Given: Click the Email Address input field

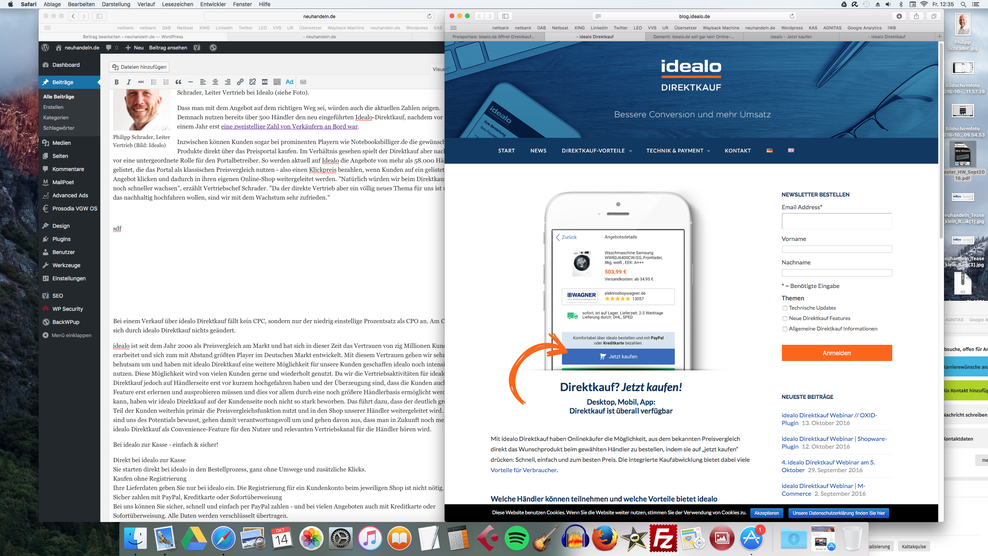Looking at the screenshot, I should coord(837,221).
